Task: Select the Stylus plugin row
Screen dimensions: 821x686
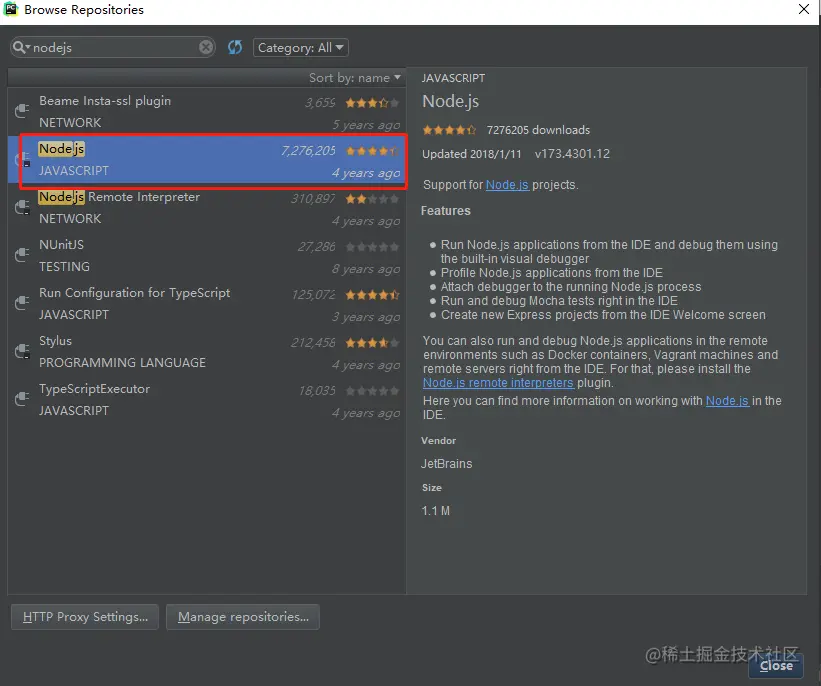Action: click(x=207, y=352)
